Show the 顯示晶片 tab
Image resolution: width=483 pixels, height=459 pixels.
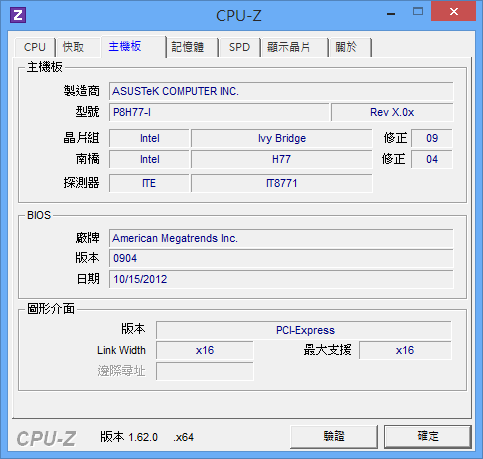[294, 47]
